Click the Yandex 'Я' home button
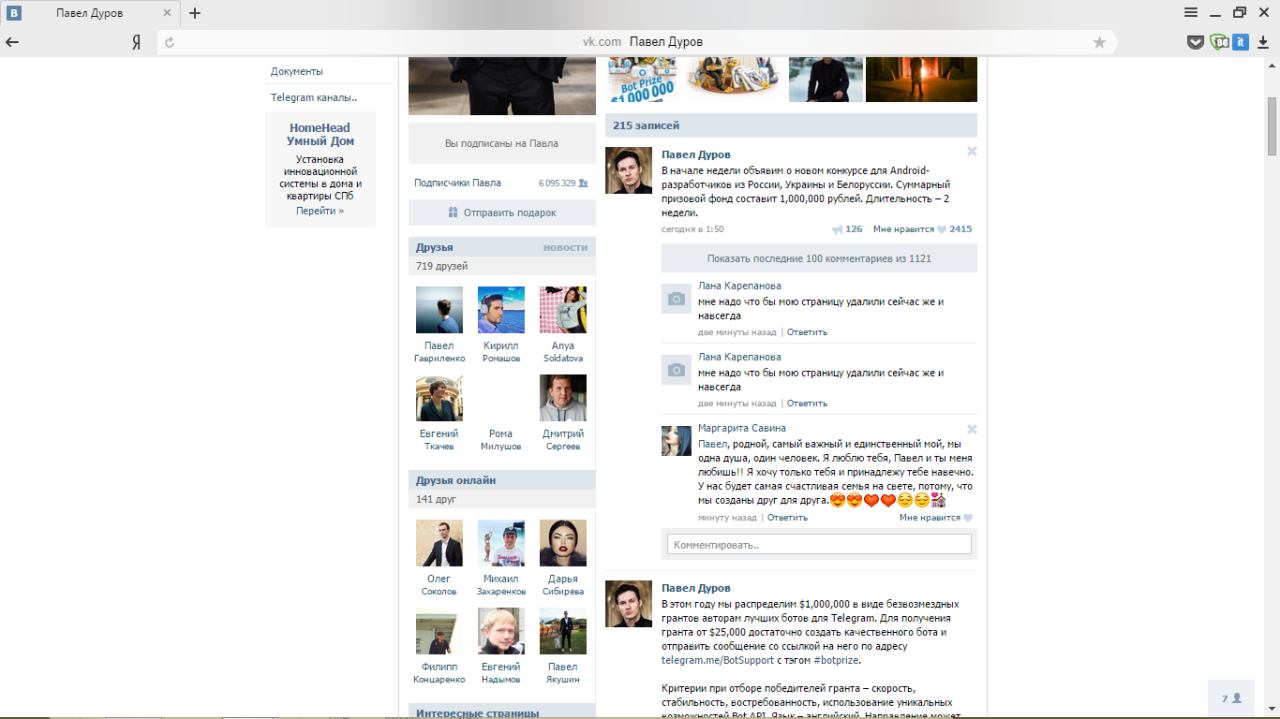The height and width of the screenshot is (719, 1280). (136, 42)
